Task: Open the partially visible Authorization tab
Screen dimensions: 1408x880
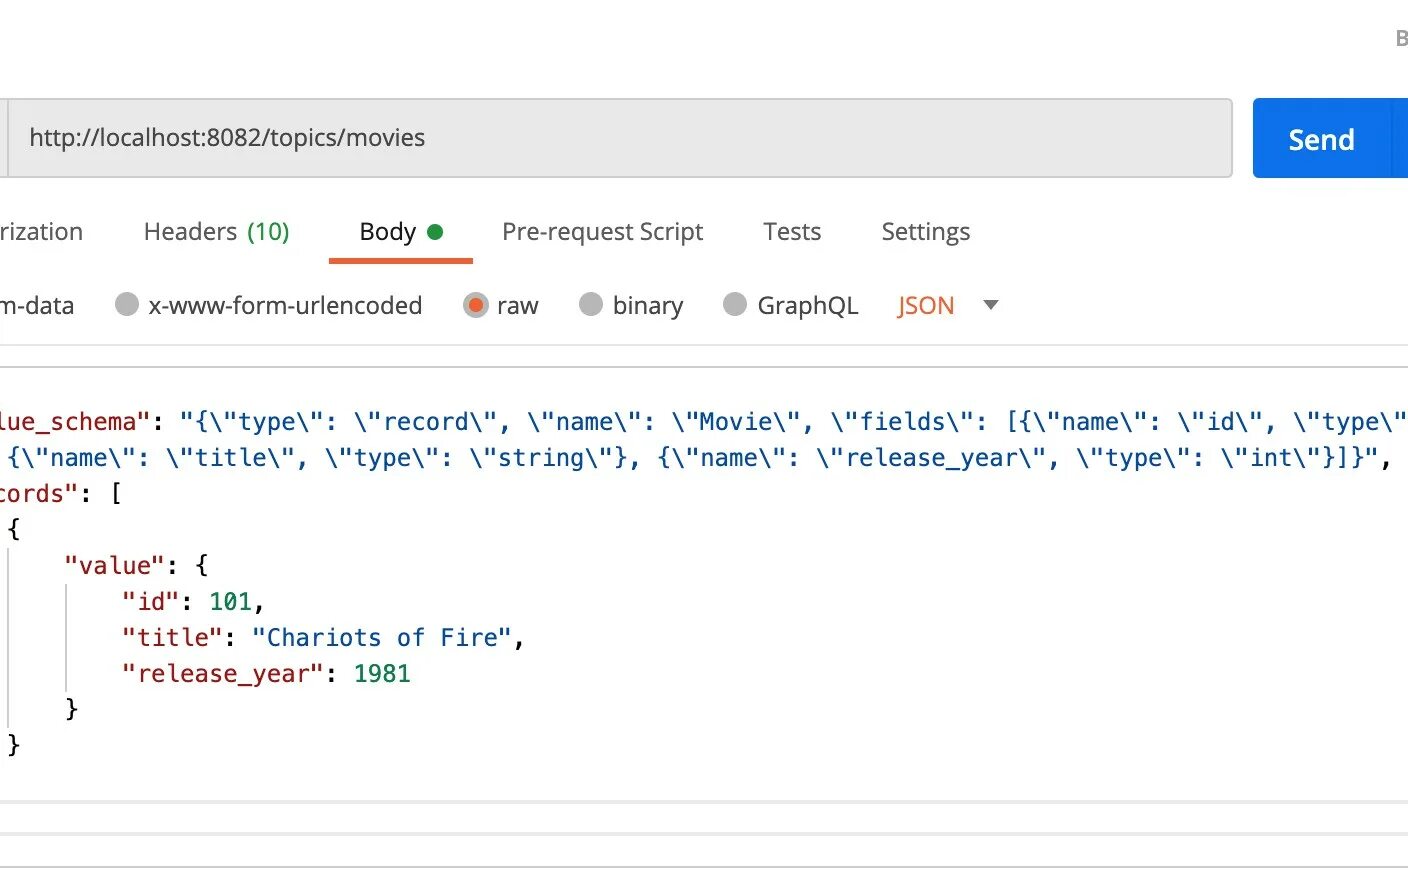Action: (41, 232)
